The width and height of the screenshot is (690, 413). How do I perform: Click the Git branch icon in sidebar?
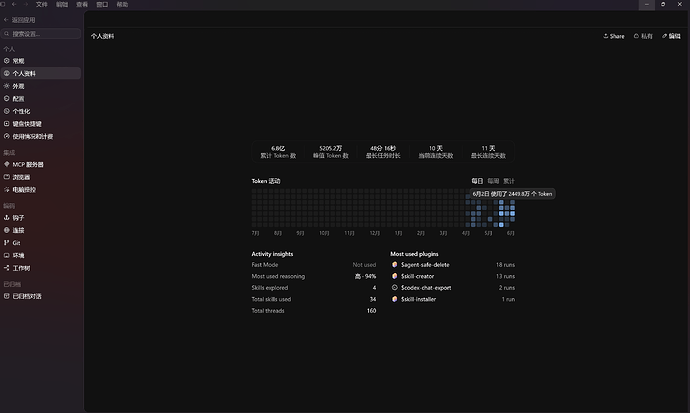coord(7,242)
